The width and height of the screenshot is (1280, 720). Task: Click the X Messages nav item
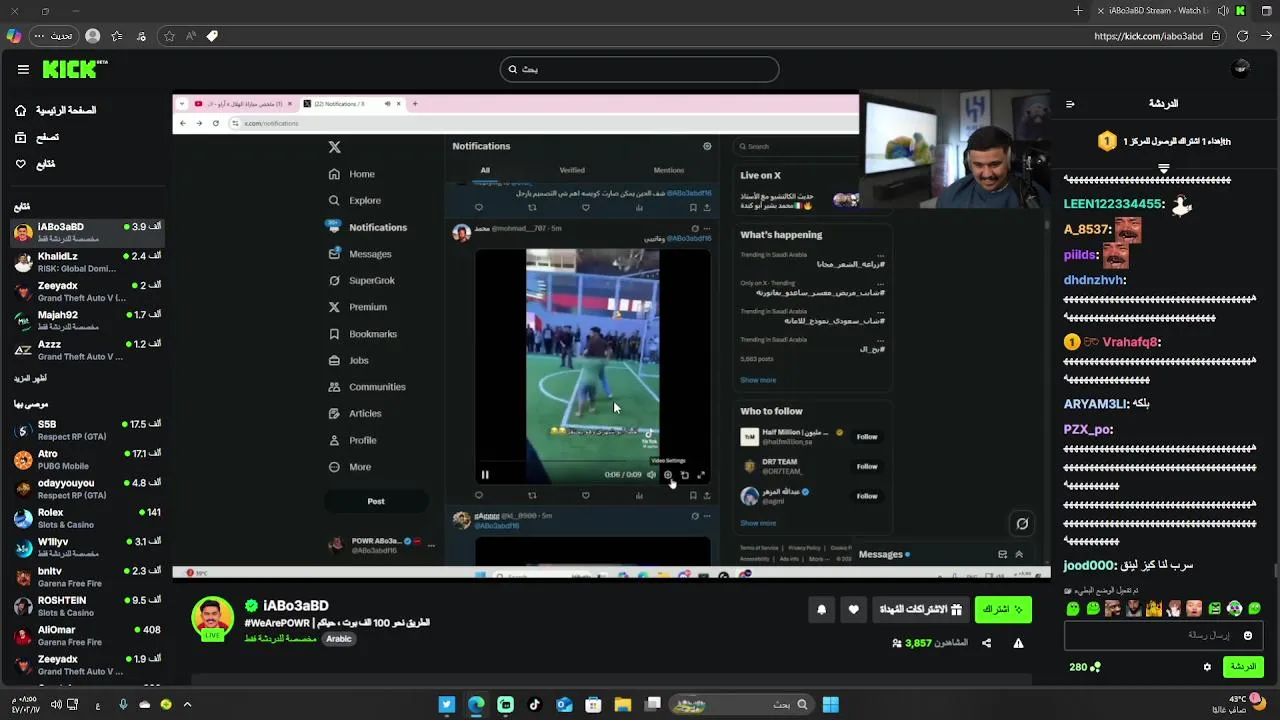360,254
